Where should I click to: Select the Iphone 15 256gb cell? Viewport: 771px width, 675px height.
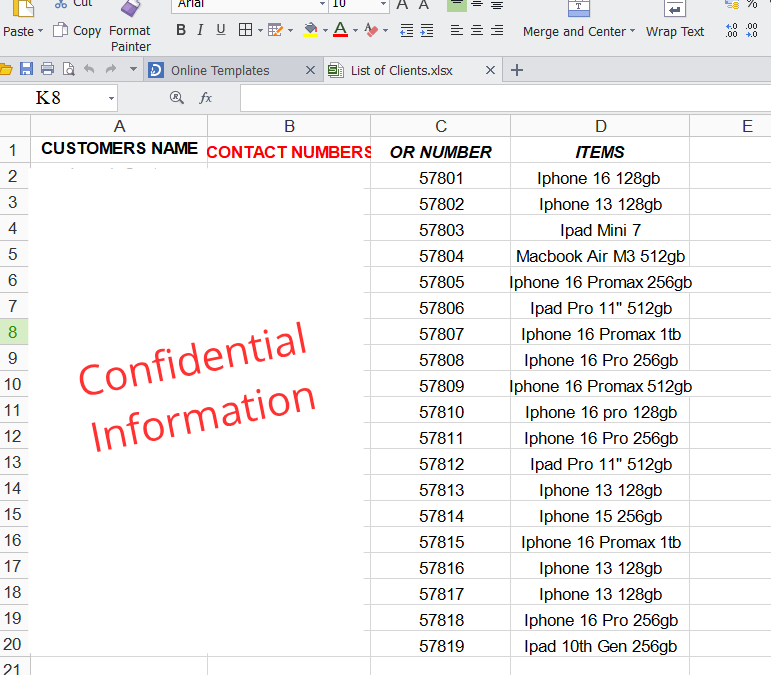click(x=600, y=516)
